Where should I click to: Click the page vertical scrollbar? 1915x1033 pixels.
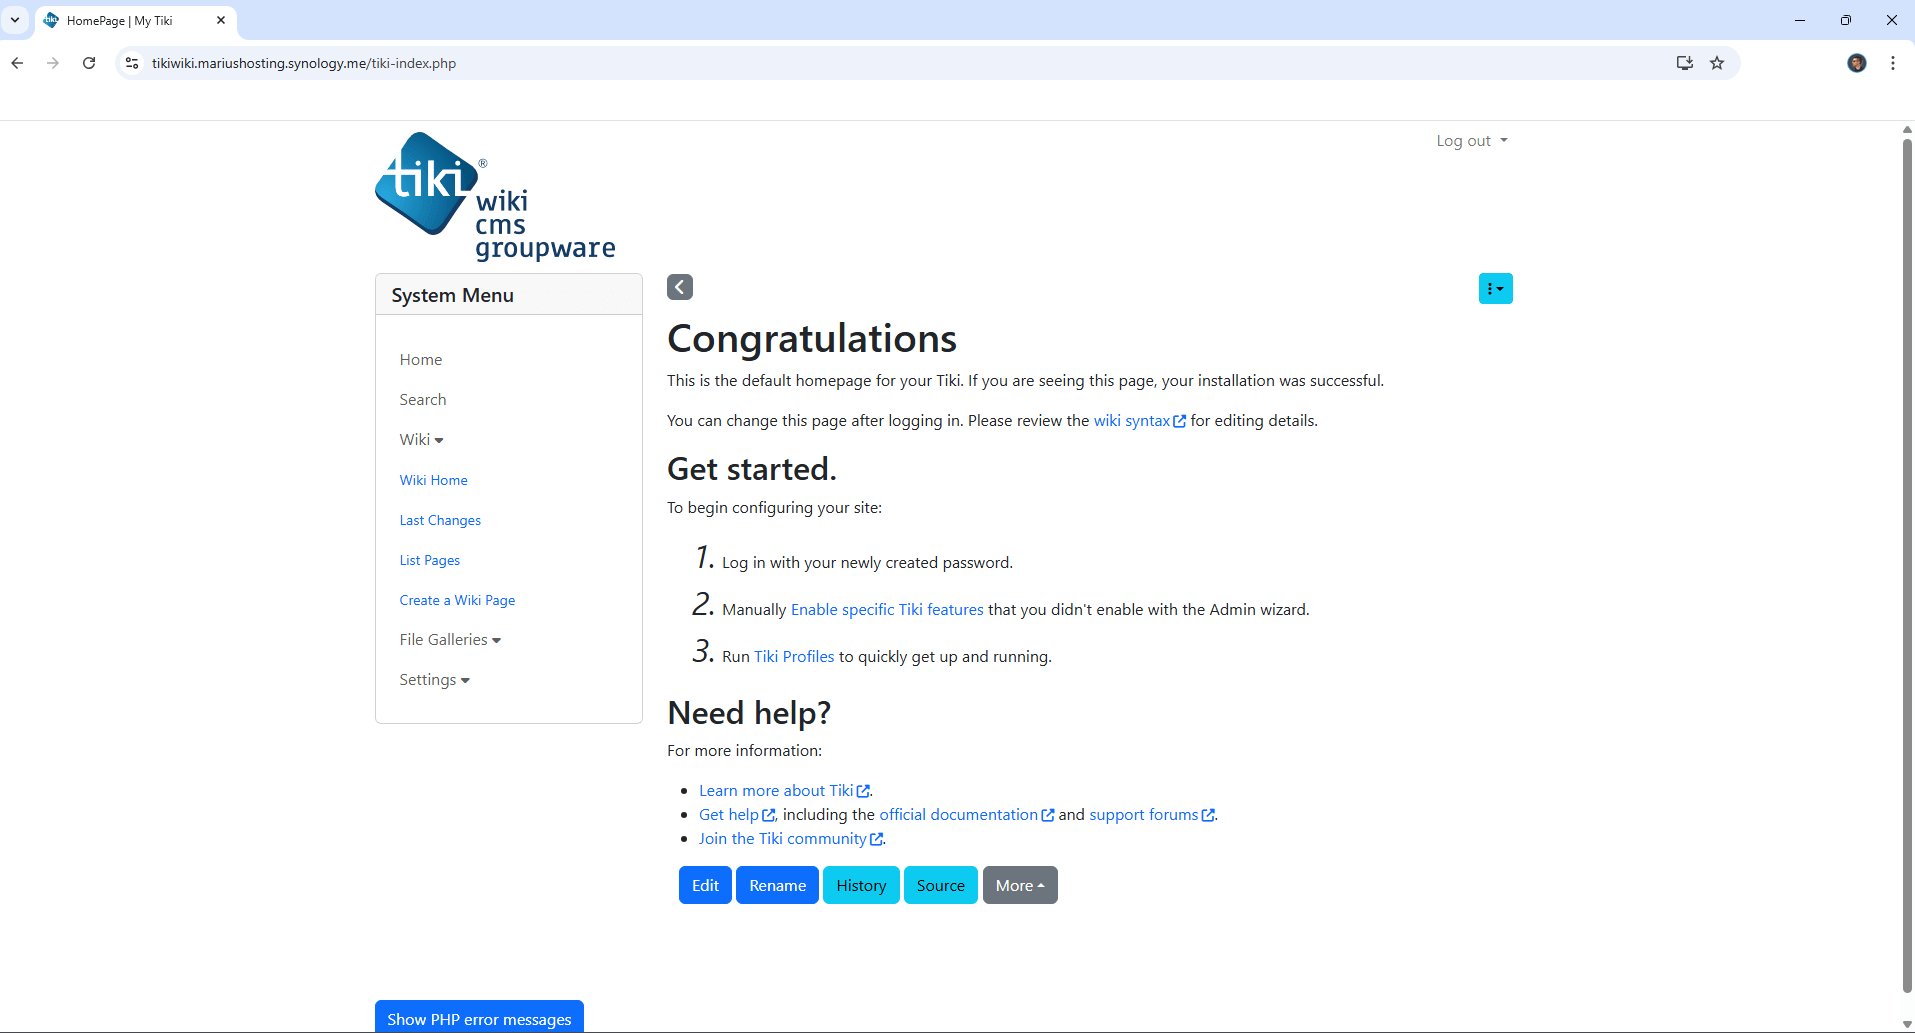(x=1906, y=560)
